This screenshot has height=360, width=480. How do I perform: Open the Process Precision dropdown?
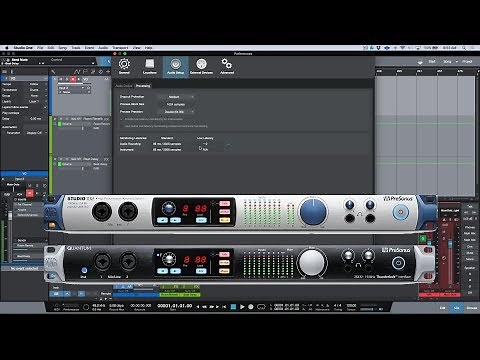click(176, 112)
